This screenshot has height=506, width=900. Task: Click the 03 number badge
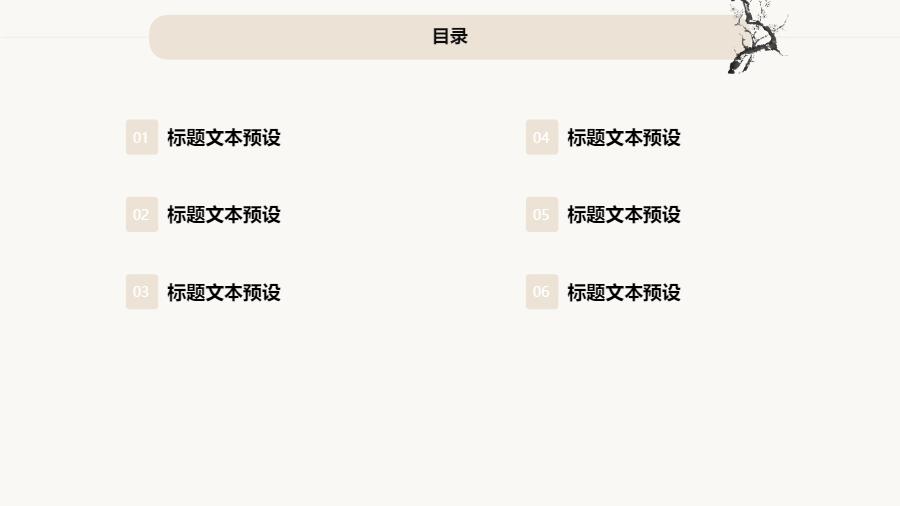coord(141,292)
